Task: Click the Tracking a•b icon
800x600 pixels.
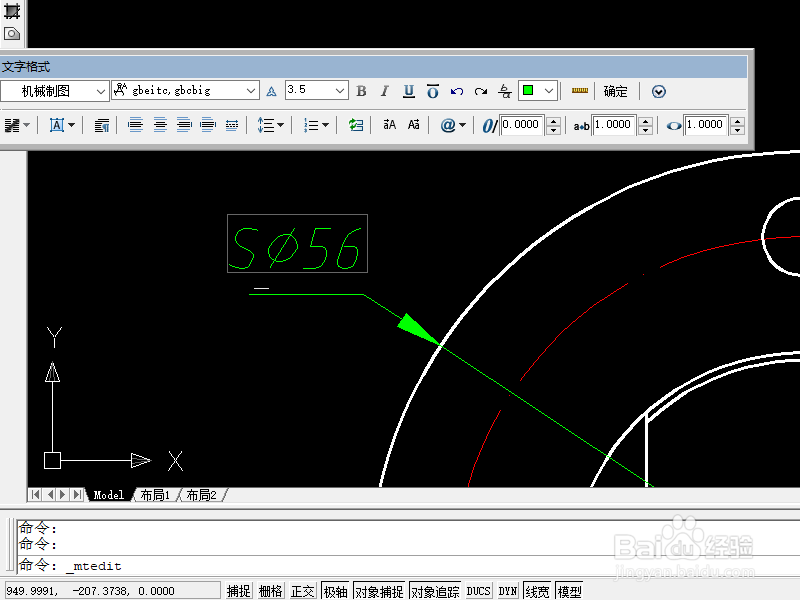Action: [x=581, y=126]
